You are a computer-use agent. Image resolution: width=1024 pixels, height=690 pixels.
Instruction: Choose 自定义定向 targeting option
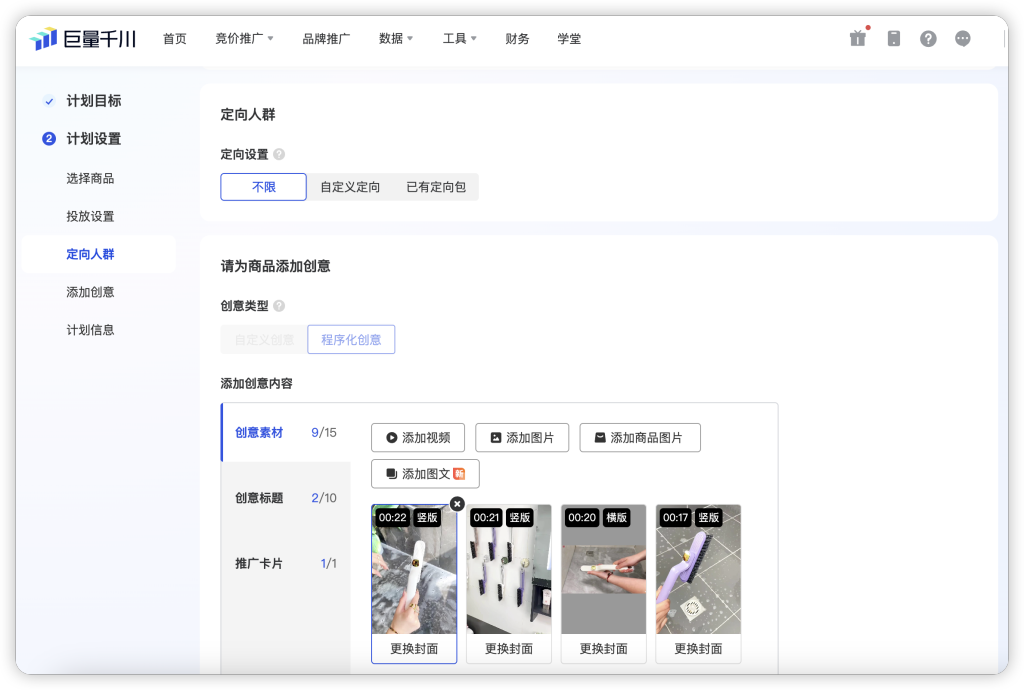350,187
